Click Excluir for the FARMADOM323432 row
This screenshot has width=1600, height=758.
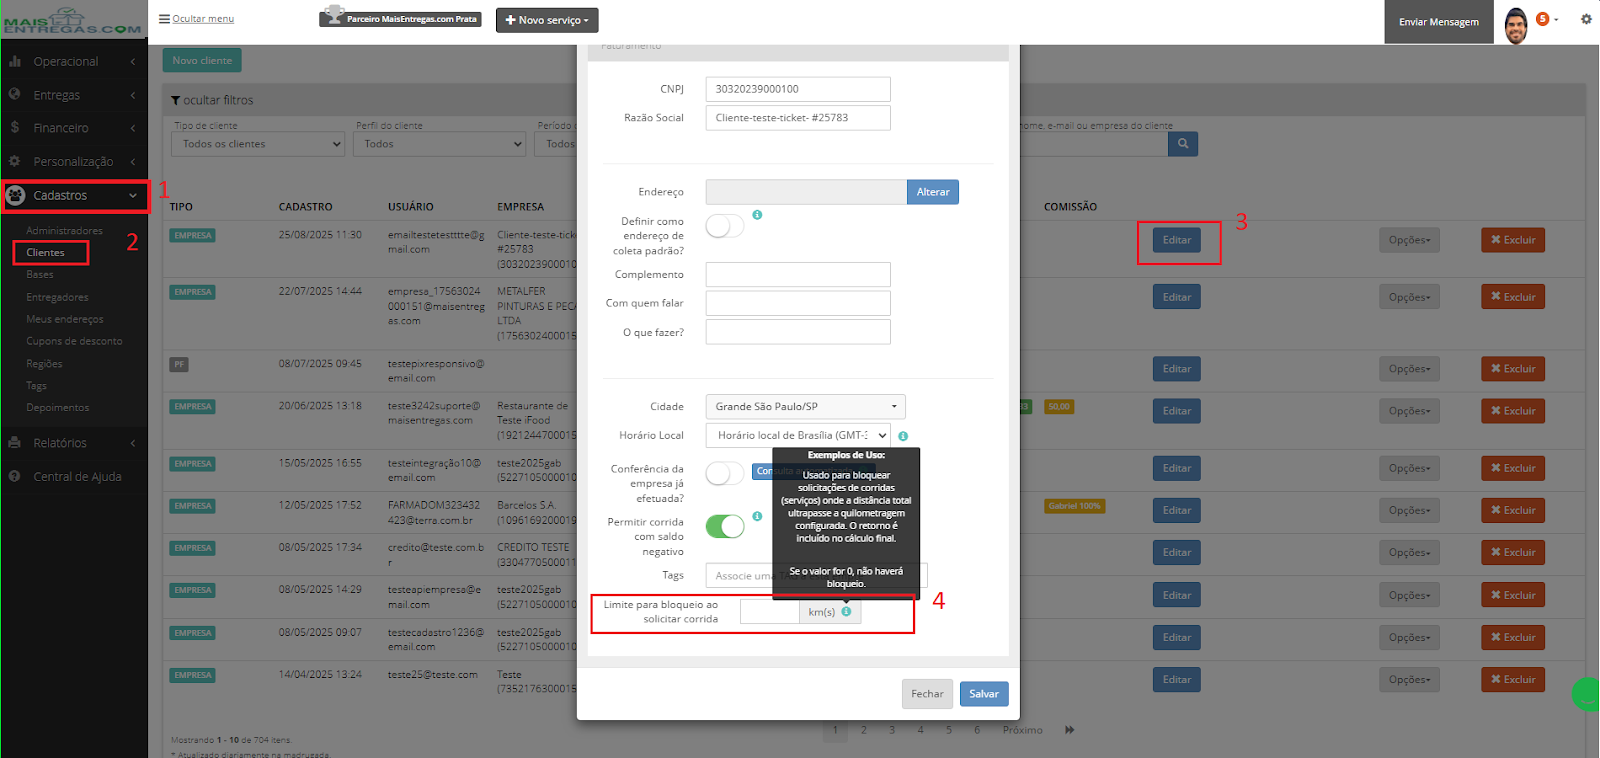[x=1513, y=510]
